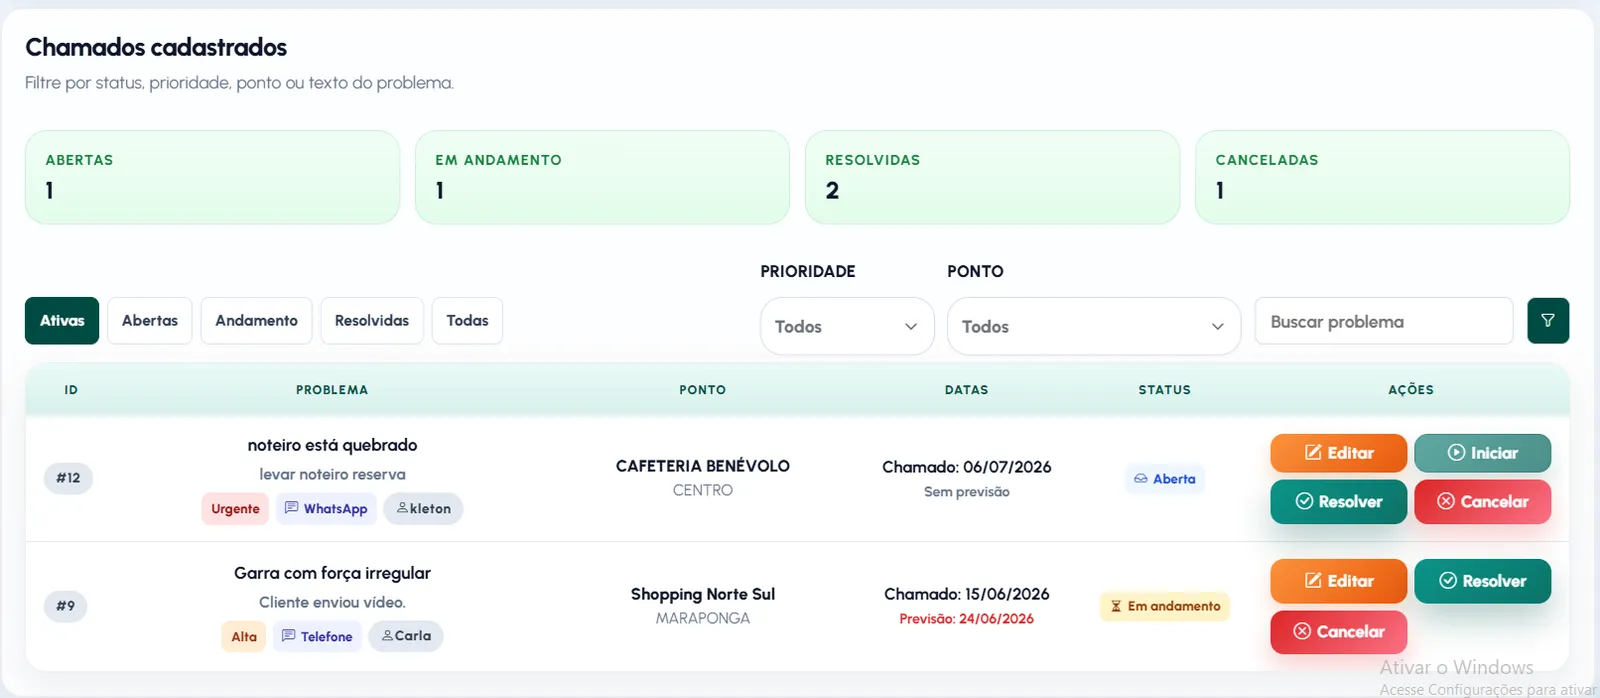The height and width of the screenshot is (698, 1600).
Task: Click 'Cliente enviou vídeo.' note
Action: 332,602
